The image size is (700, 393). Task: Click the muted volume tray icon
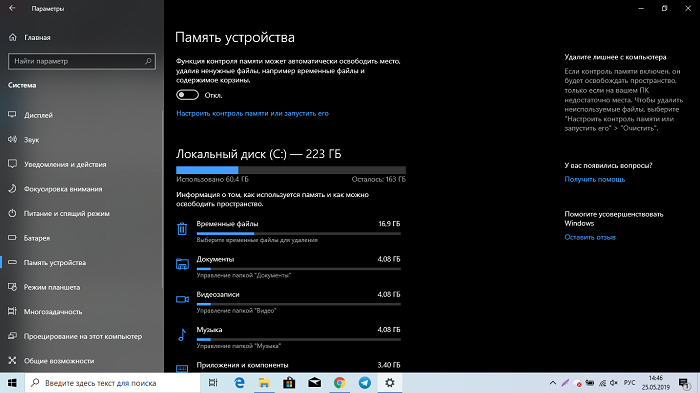coord(614,383)
